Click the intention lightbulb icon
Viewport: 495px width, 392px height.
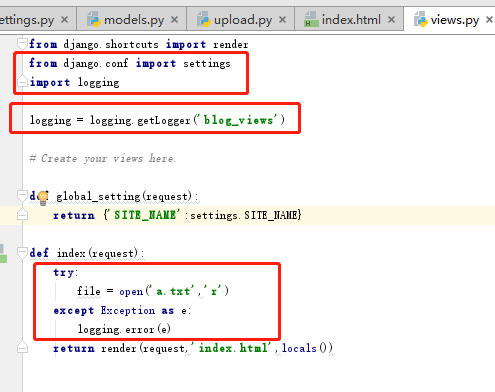[43, 198]
